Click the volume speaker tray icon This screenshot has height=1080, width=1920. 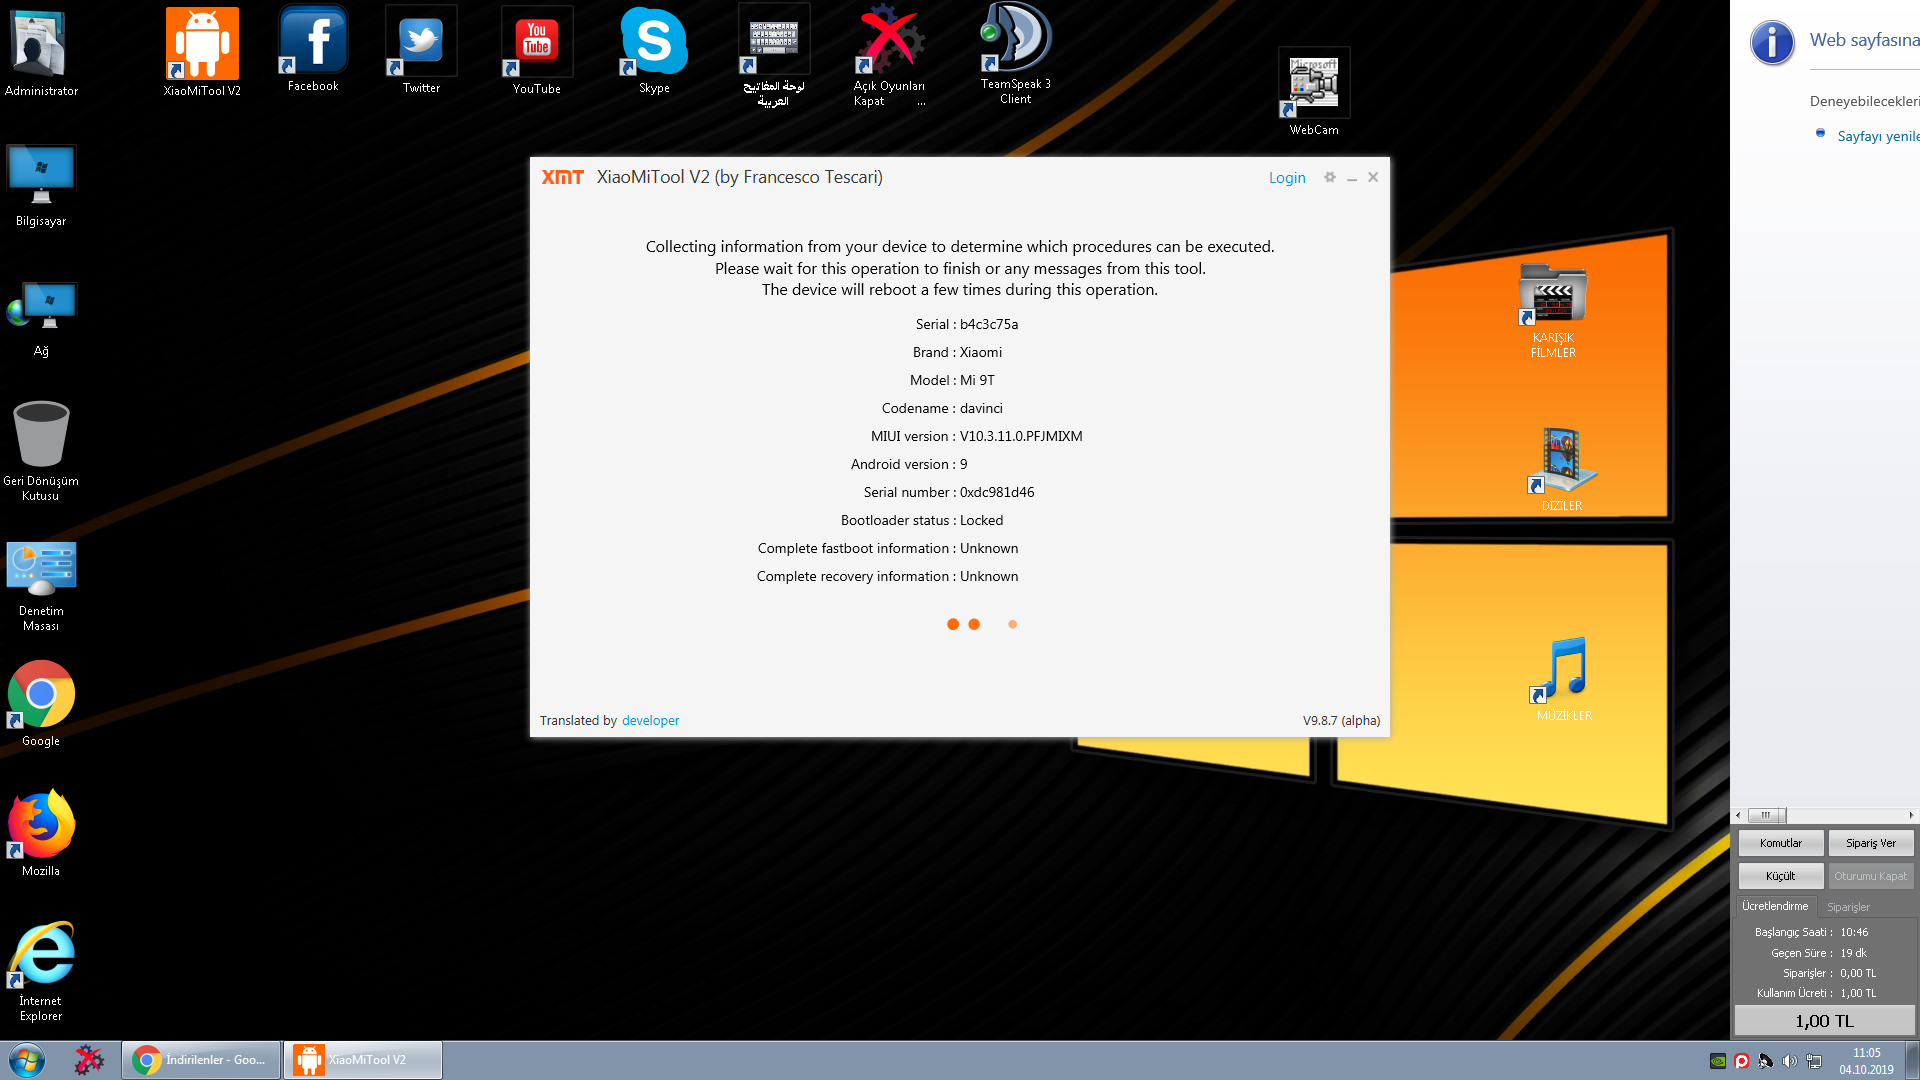pyautogui.click(x=1789, y=1061)
